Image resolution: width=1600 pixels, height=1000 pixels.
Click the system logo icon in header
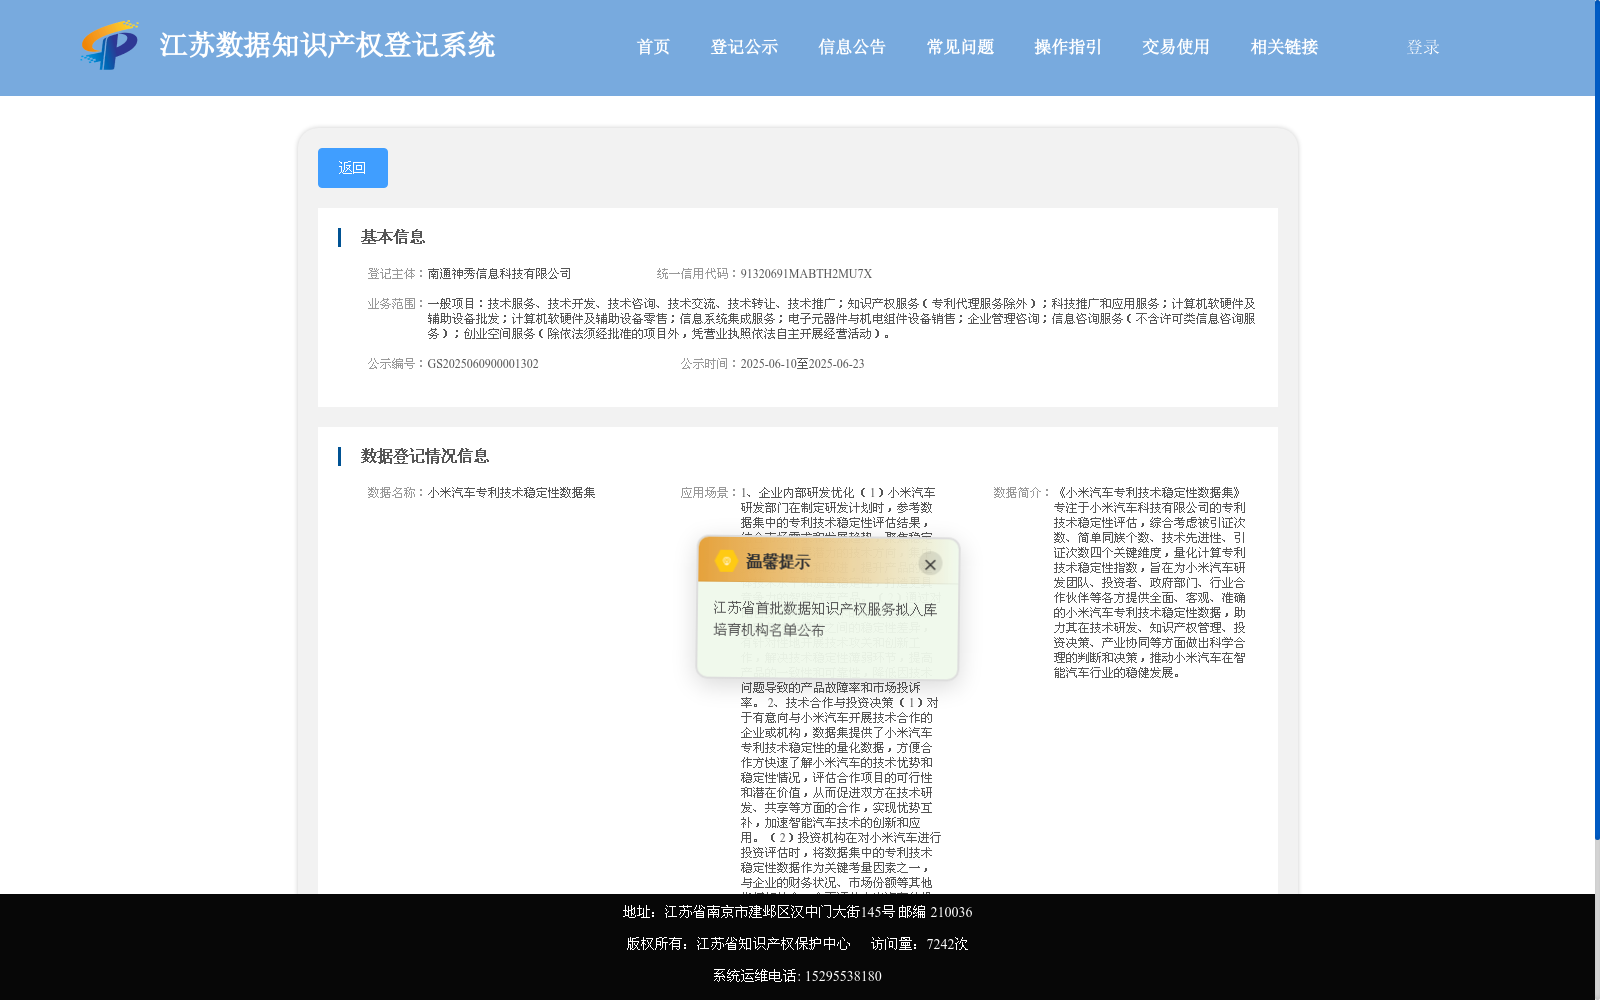[110, 45]
